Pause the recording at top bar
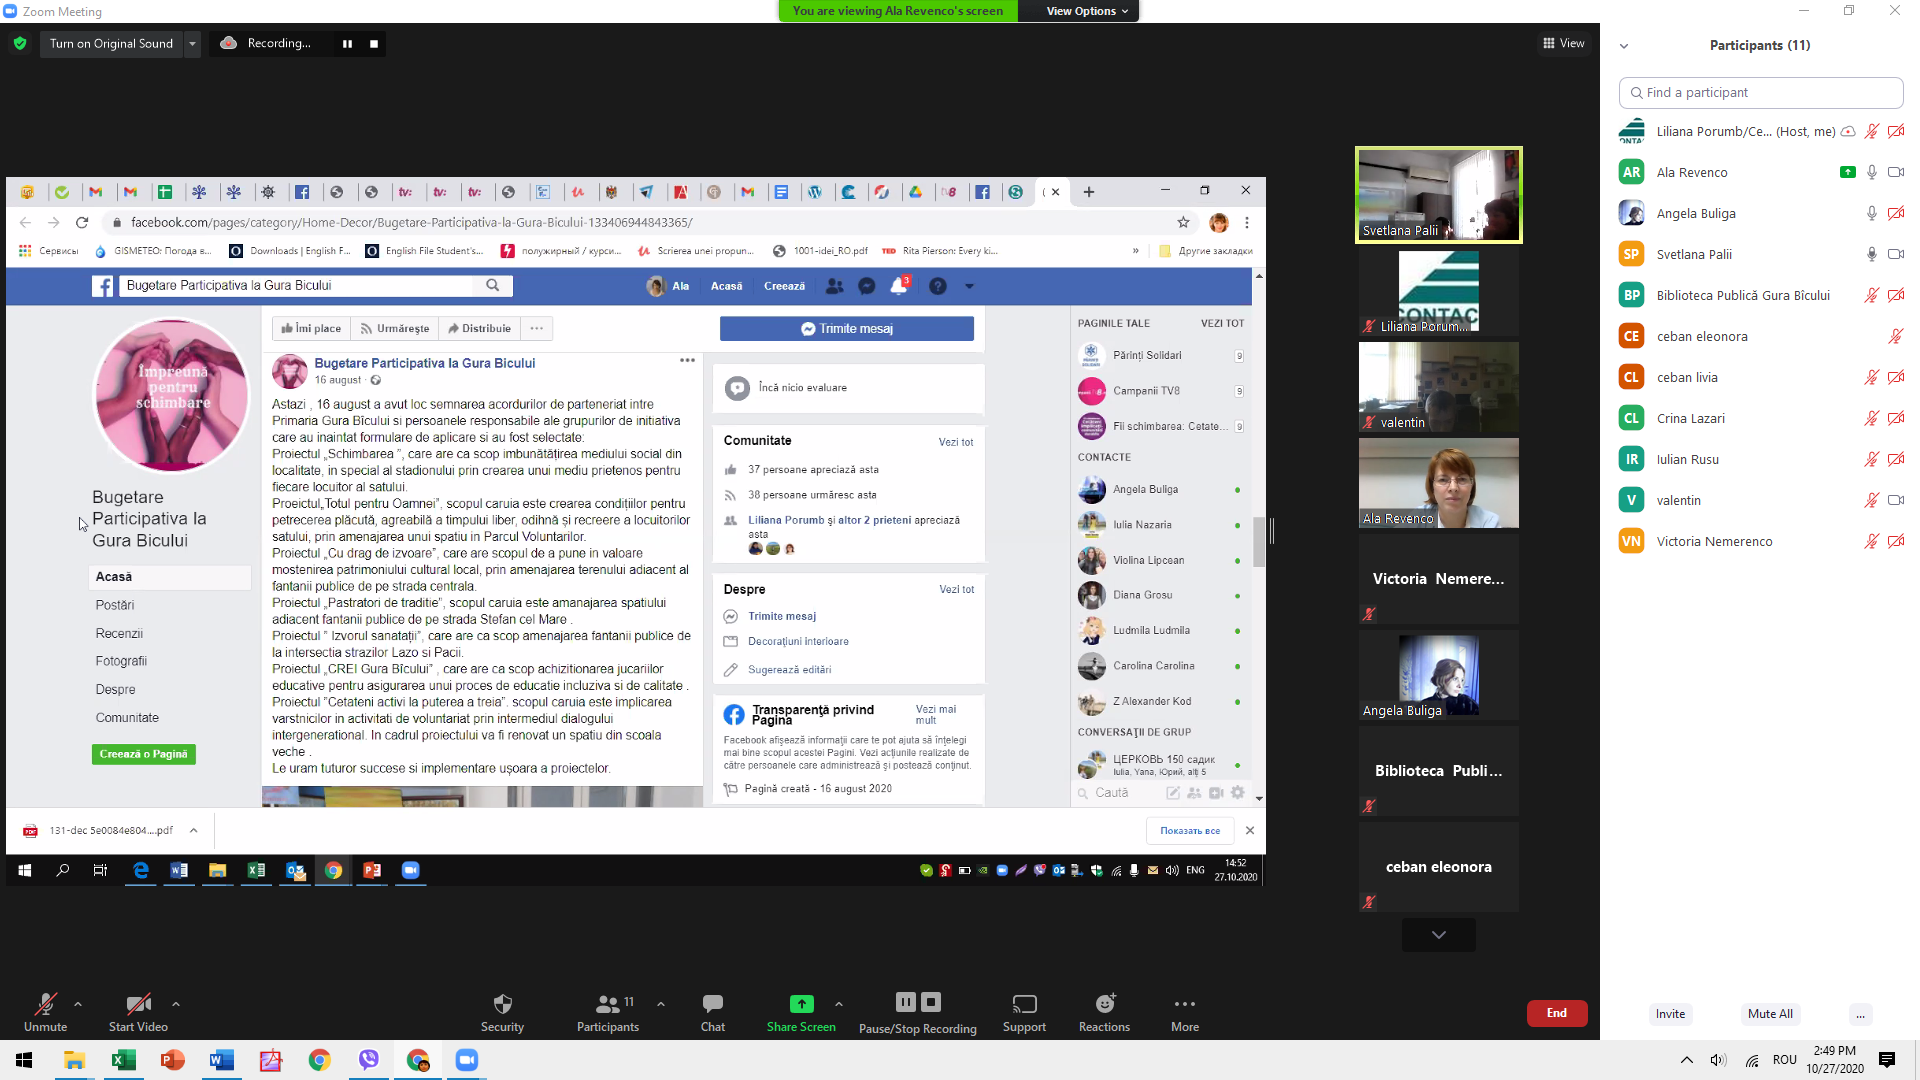The height and width of the screenshot is (1080, 1920). tap(347, 44)
